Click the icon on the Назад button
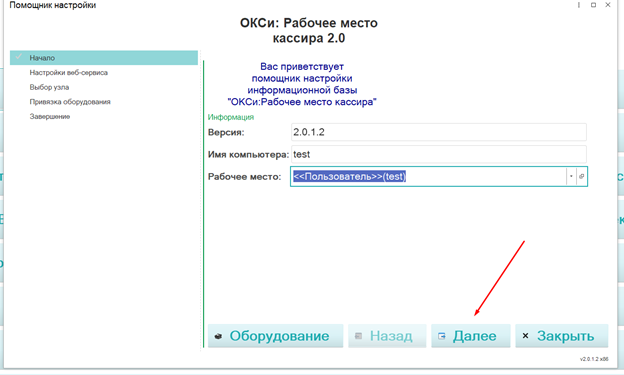Image resolution: width=624 pixels, height=375 pixels. tap(358, 336)
